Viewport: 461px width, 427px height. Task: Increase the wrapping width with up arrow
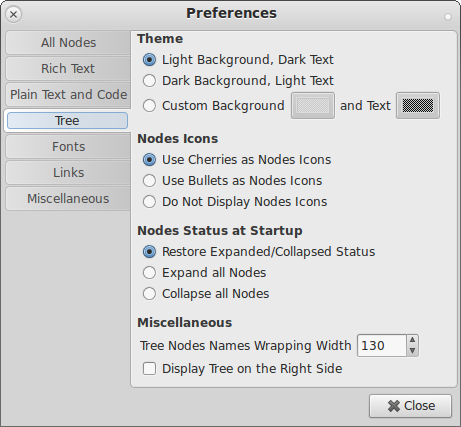coord(412,340)
